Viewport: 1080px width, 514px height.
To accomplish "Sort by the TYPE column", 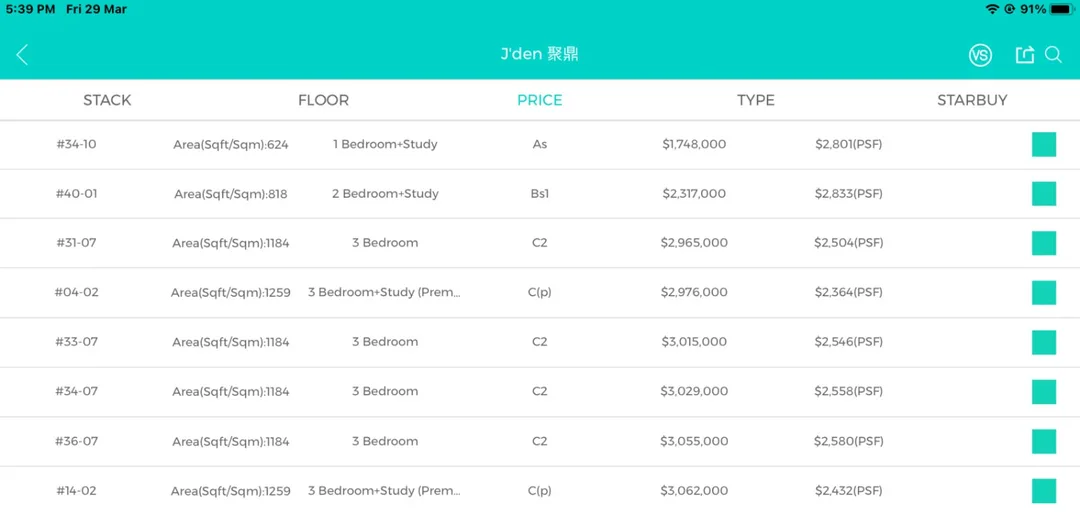I will pyautogui.click(x=756, y=100).
